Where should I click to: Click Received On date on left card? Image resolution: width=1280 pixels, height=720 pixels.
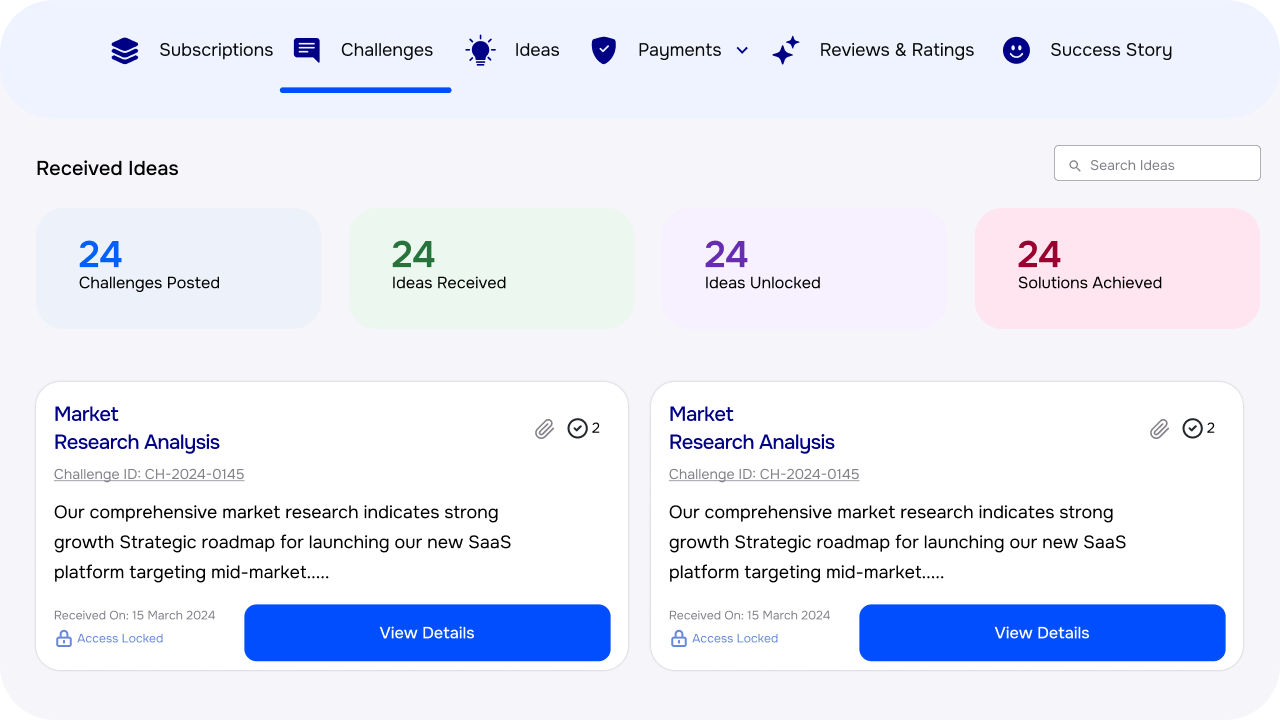pyautogui.click(x=135, y=615)
